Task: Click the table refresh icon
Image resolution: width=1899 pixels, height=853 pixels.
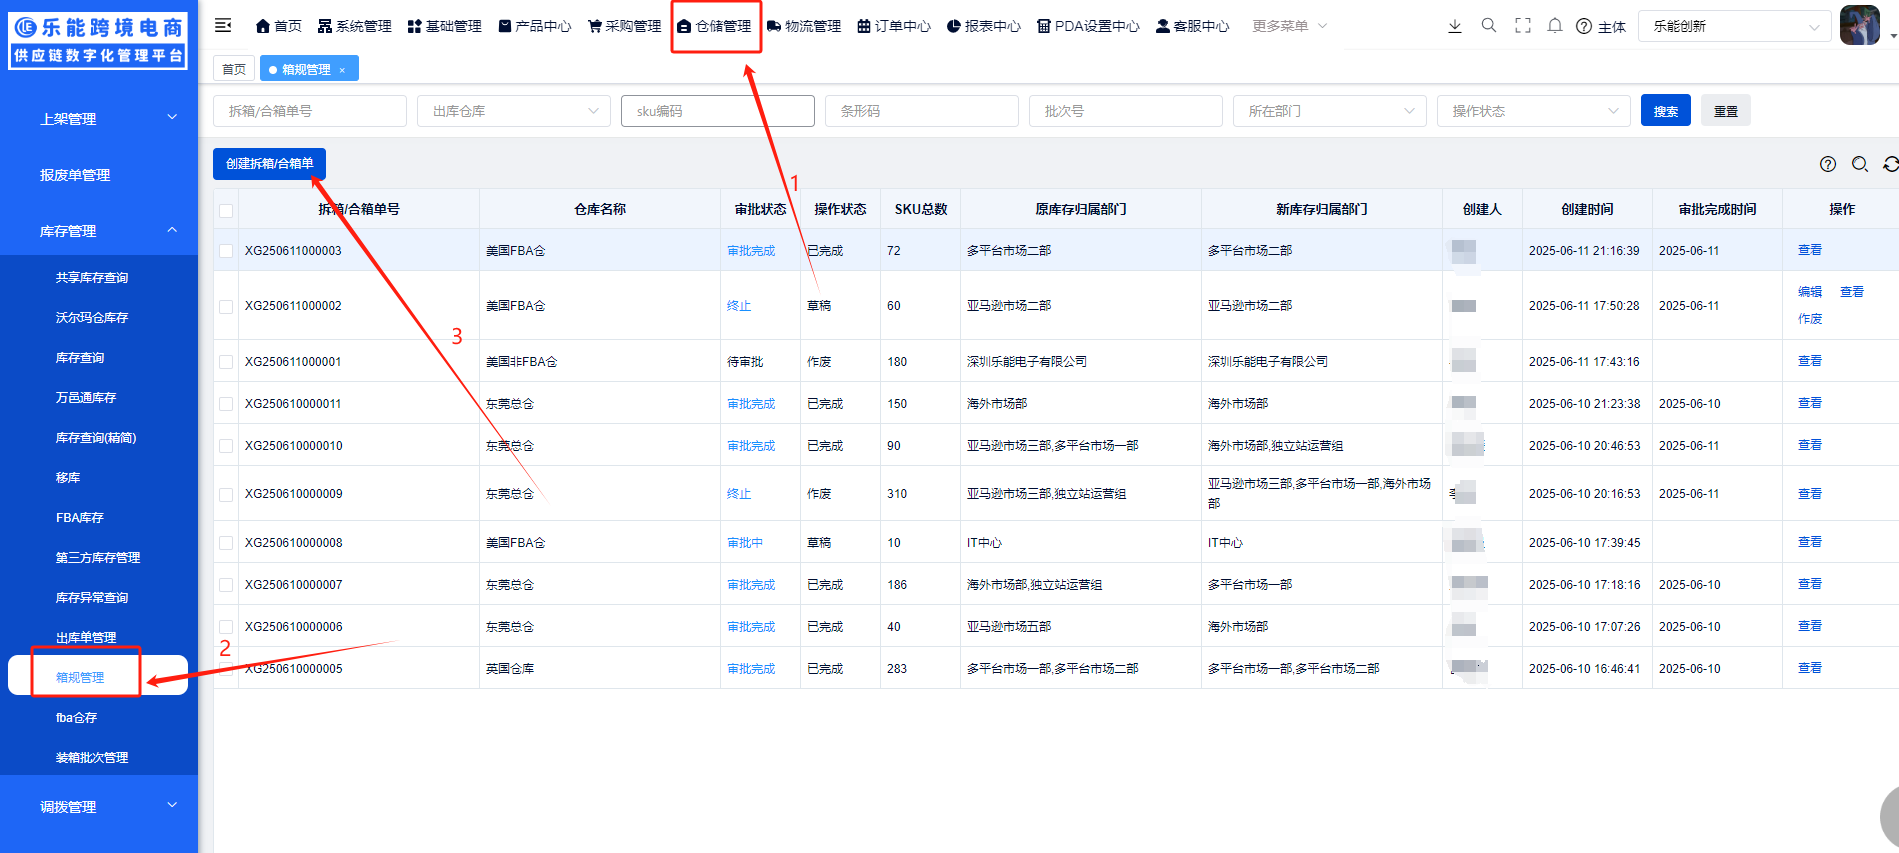Action: (x=1891, y=164)
